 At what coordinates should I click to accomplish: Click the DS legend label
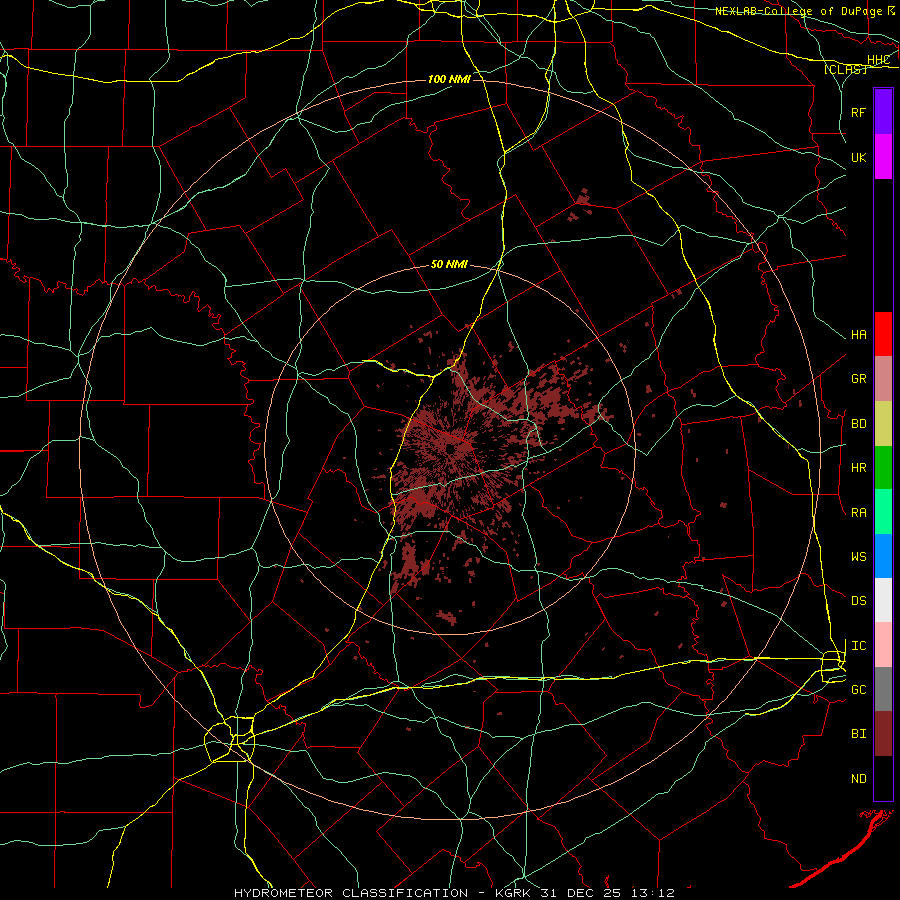coord(859,601)
